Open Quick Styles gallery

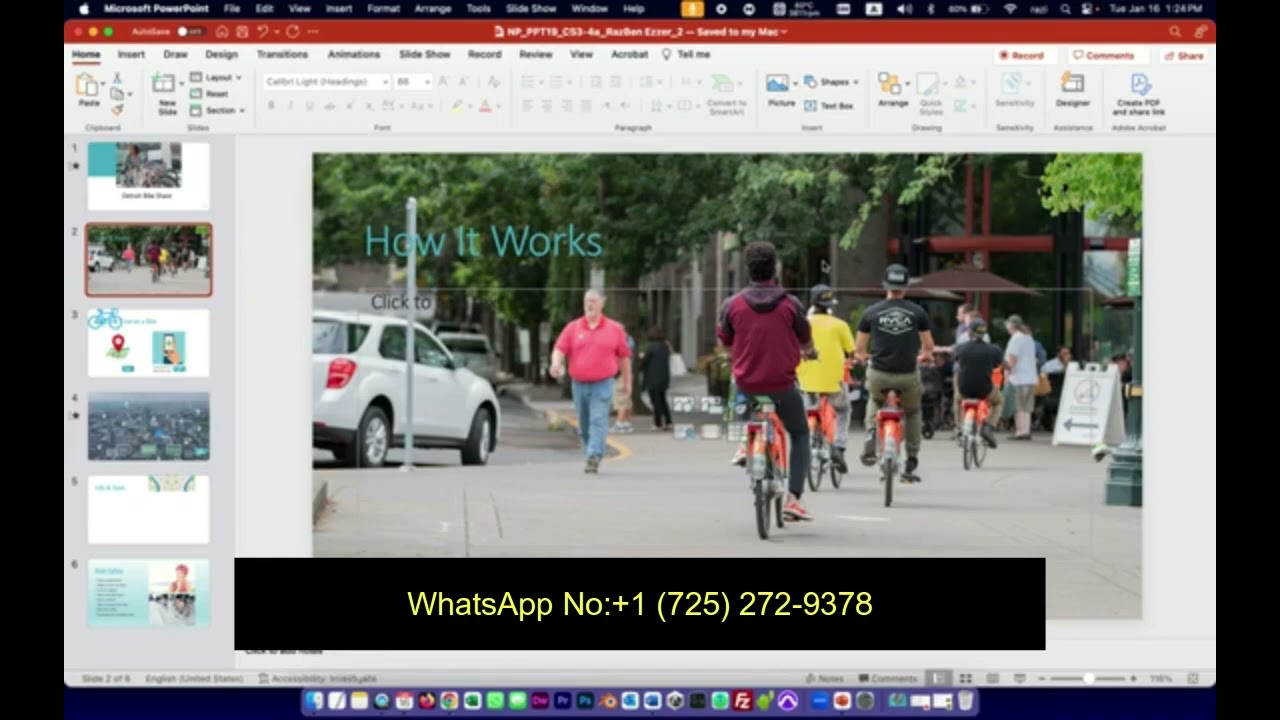[931, 95]
